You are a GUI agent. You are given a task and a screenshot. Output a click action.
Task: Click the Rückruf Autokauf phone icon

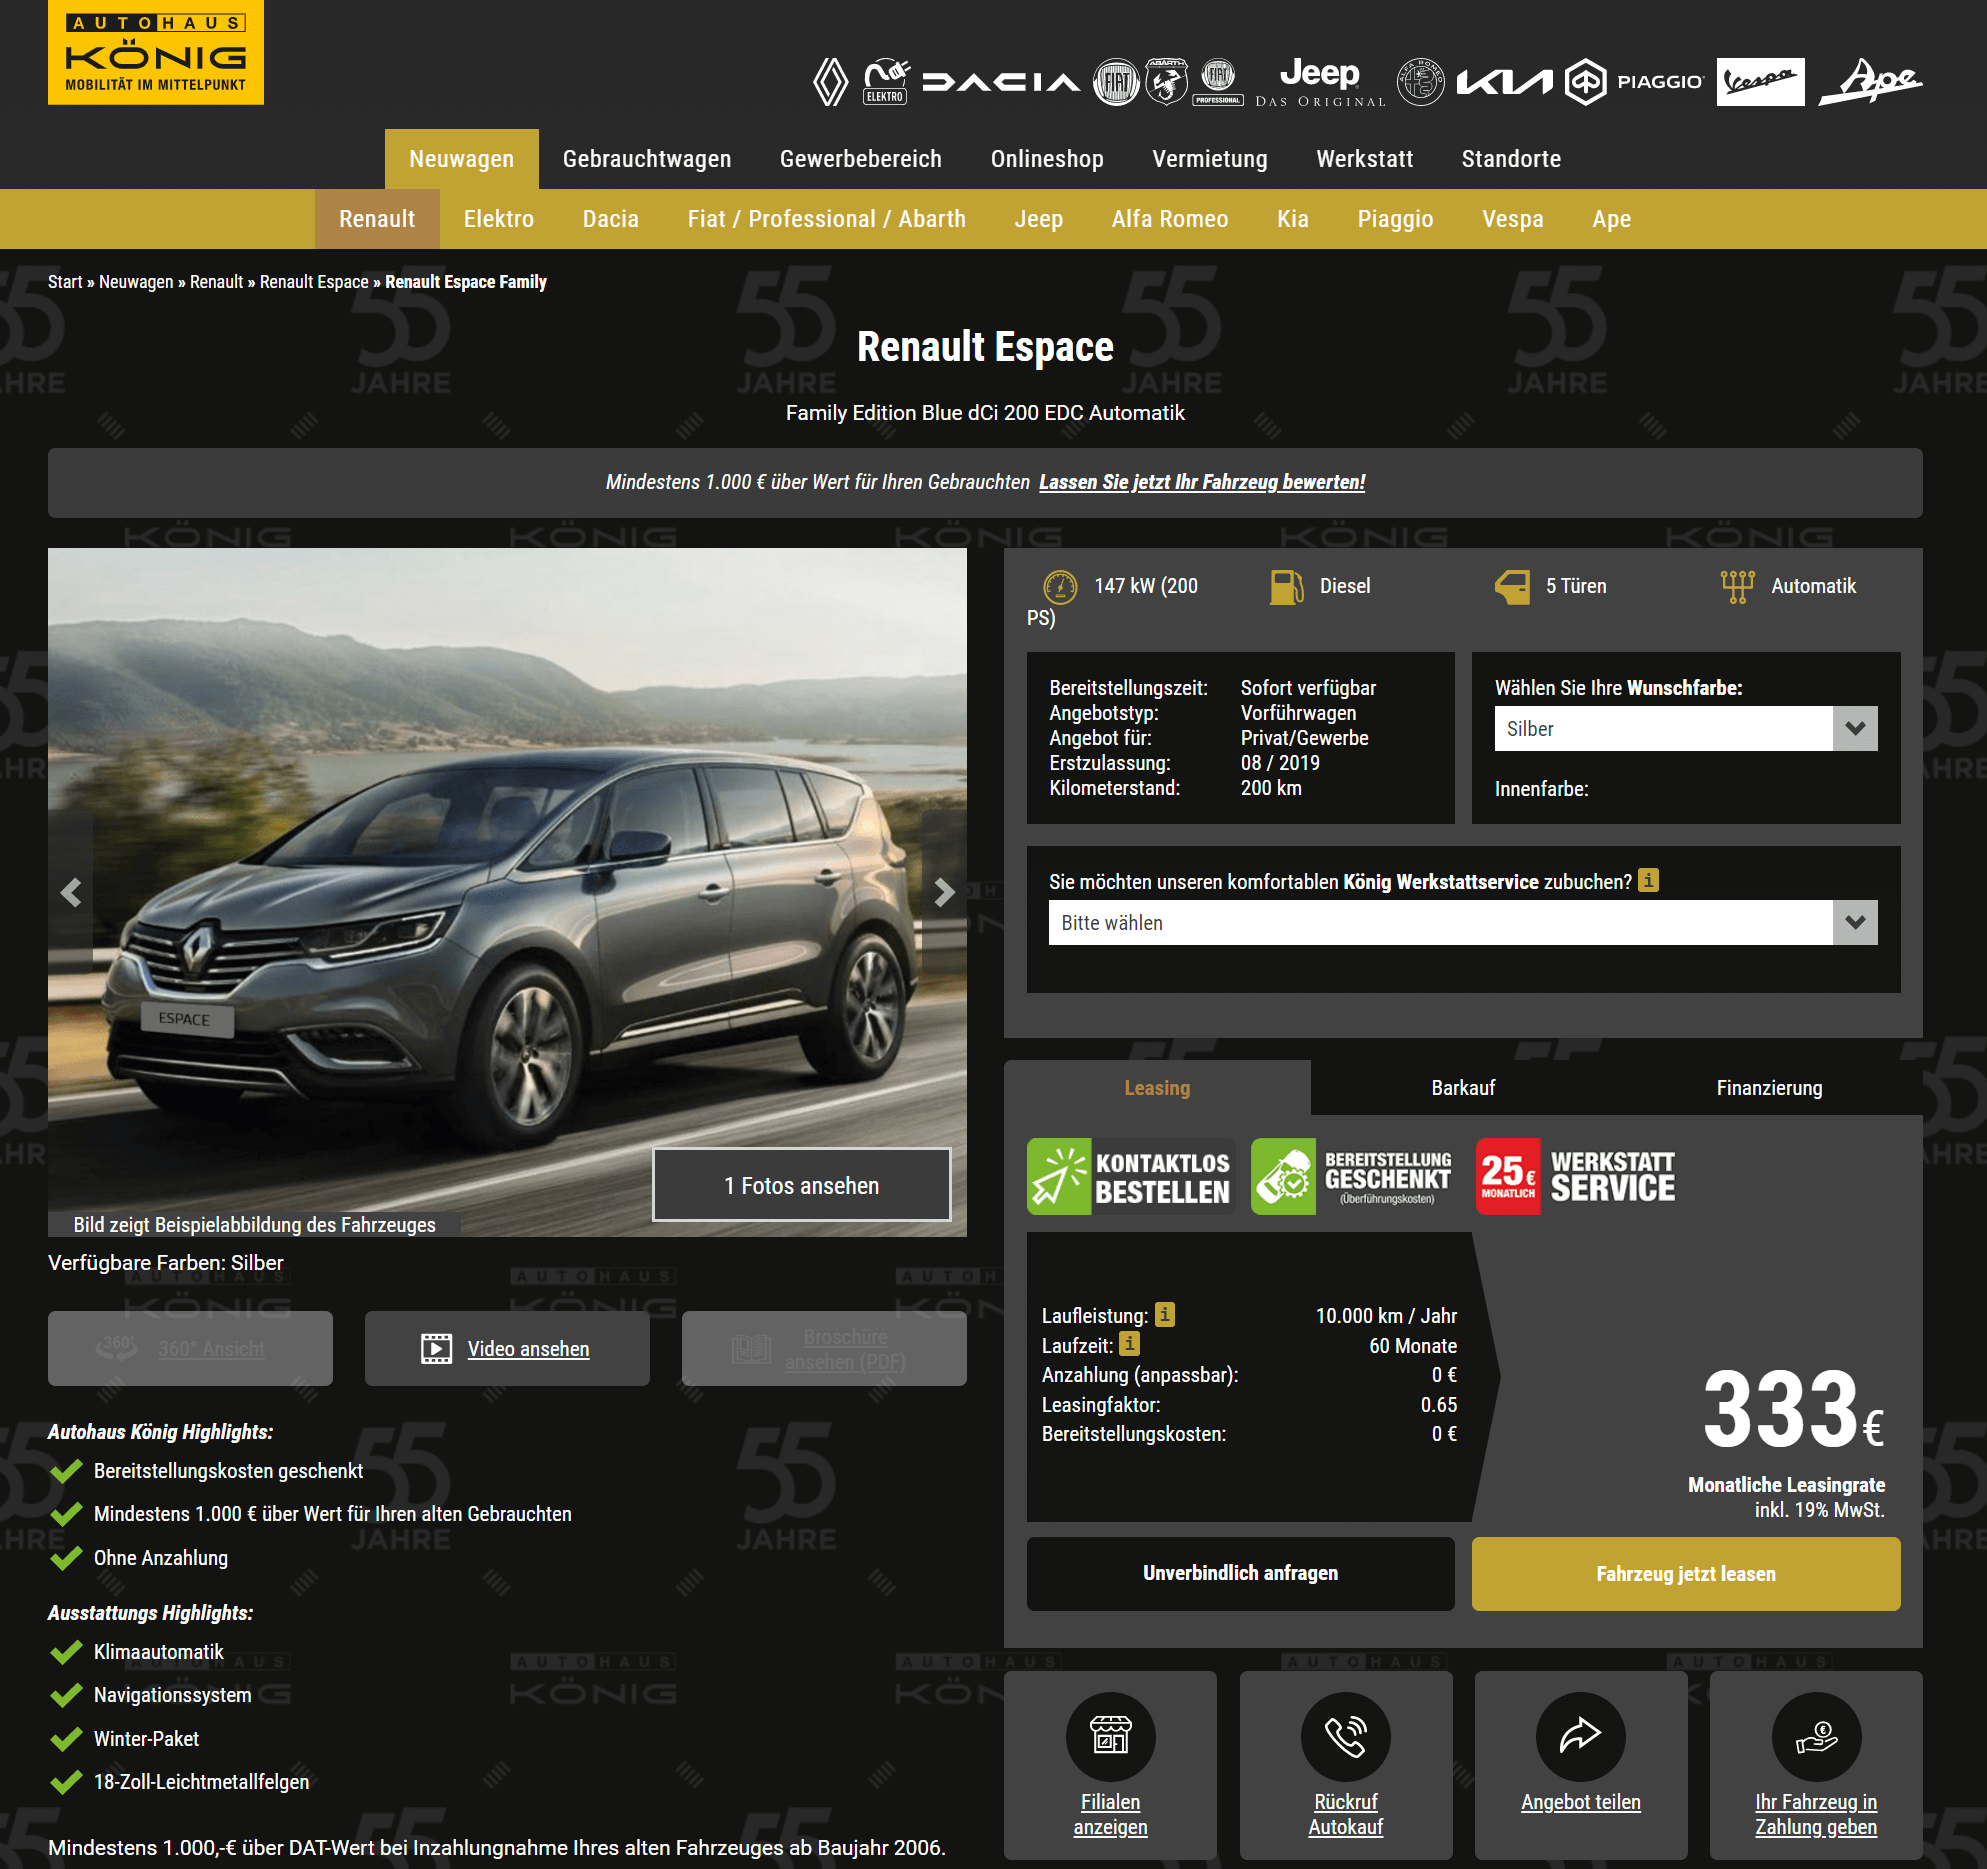click(1346, 1736)
